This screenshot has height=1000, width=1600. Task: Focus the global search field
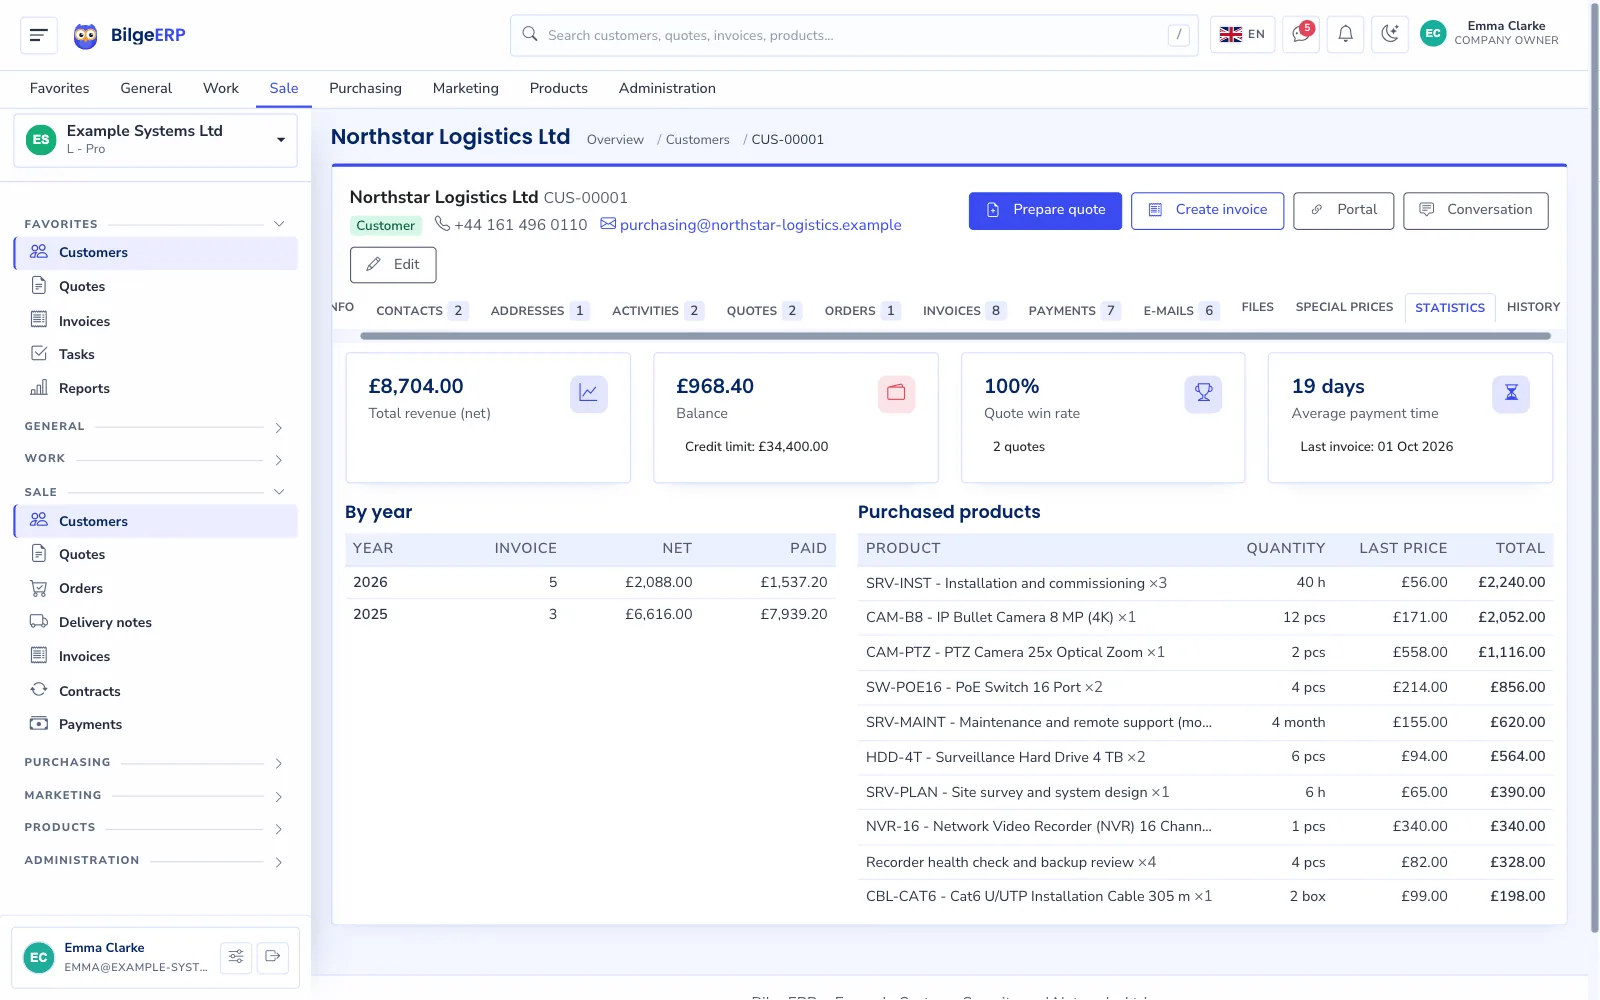(854, 35)
